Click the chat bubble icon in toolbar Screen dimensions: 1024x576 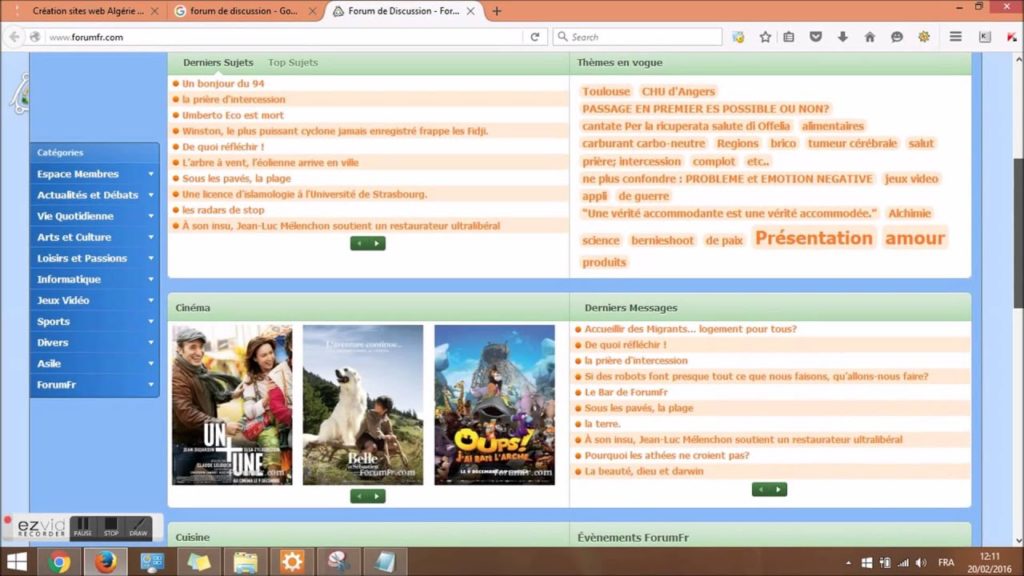(x=897, y=37)
